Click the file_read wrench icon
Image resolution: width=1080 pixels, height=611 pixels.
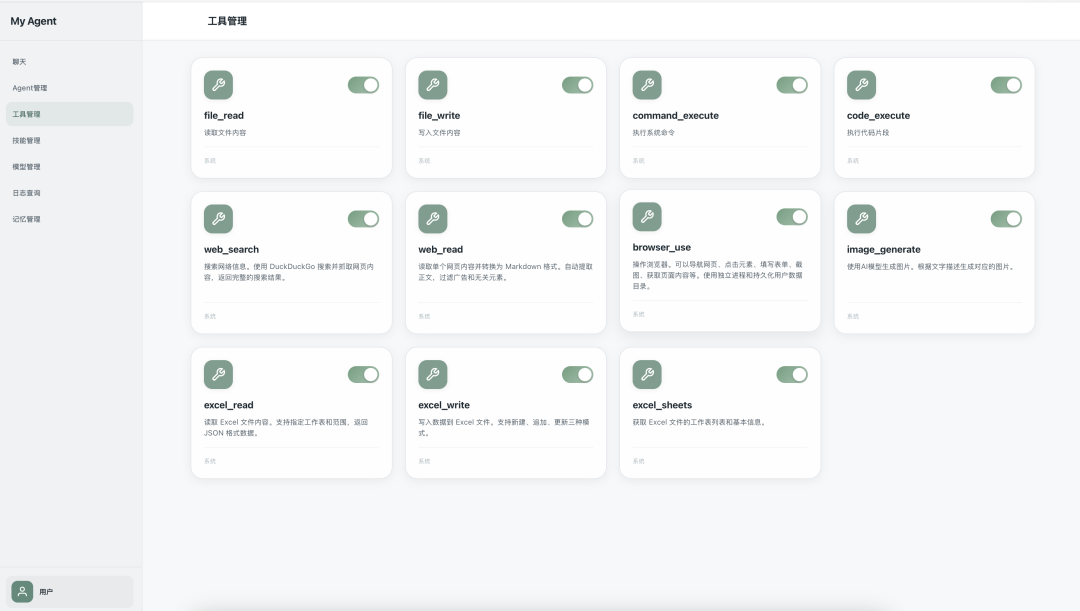point(218,85)
